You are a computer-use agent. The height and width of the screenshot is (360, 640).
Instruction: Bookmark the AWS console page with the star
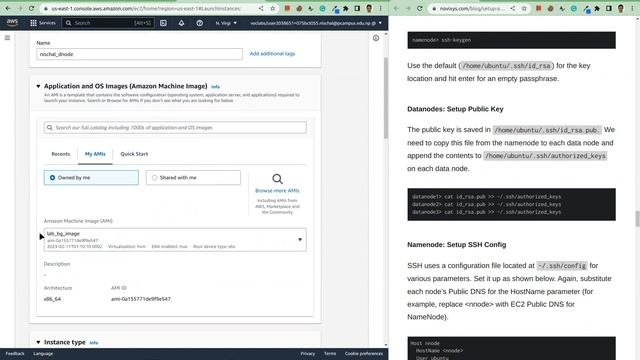pyautogui.click(x=273, y=8)
